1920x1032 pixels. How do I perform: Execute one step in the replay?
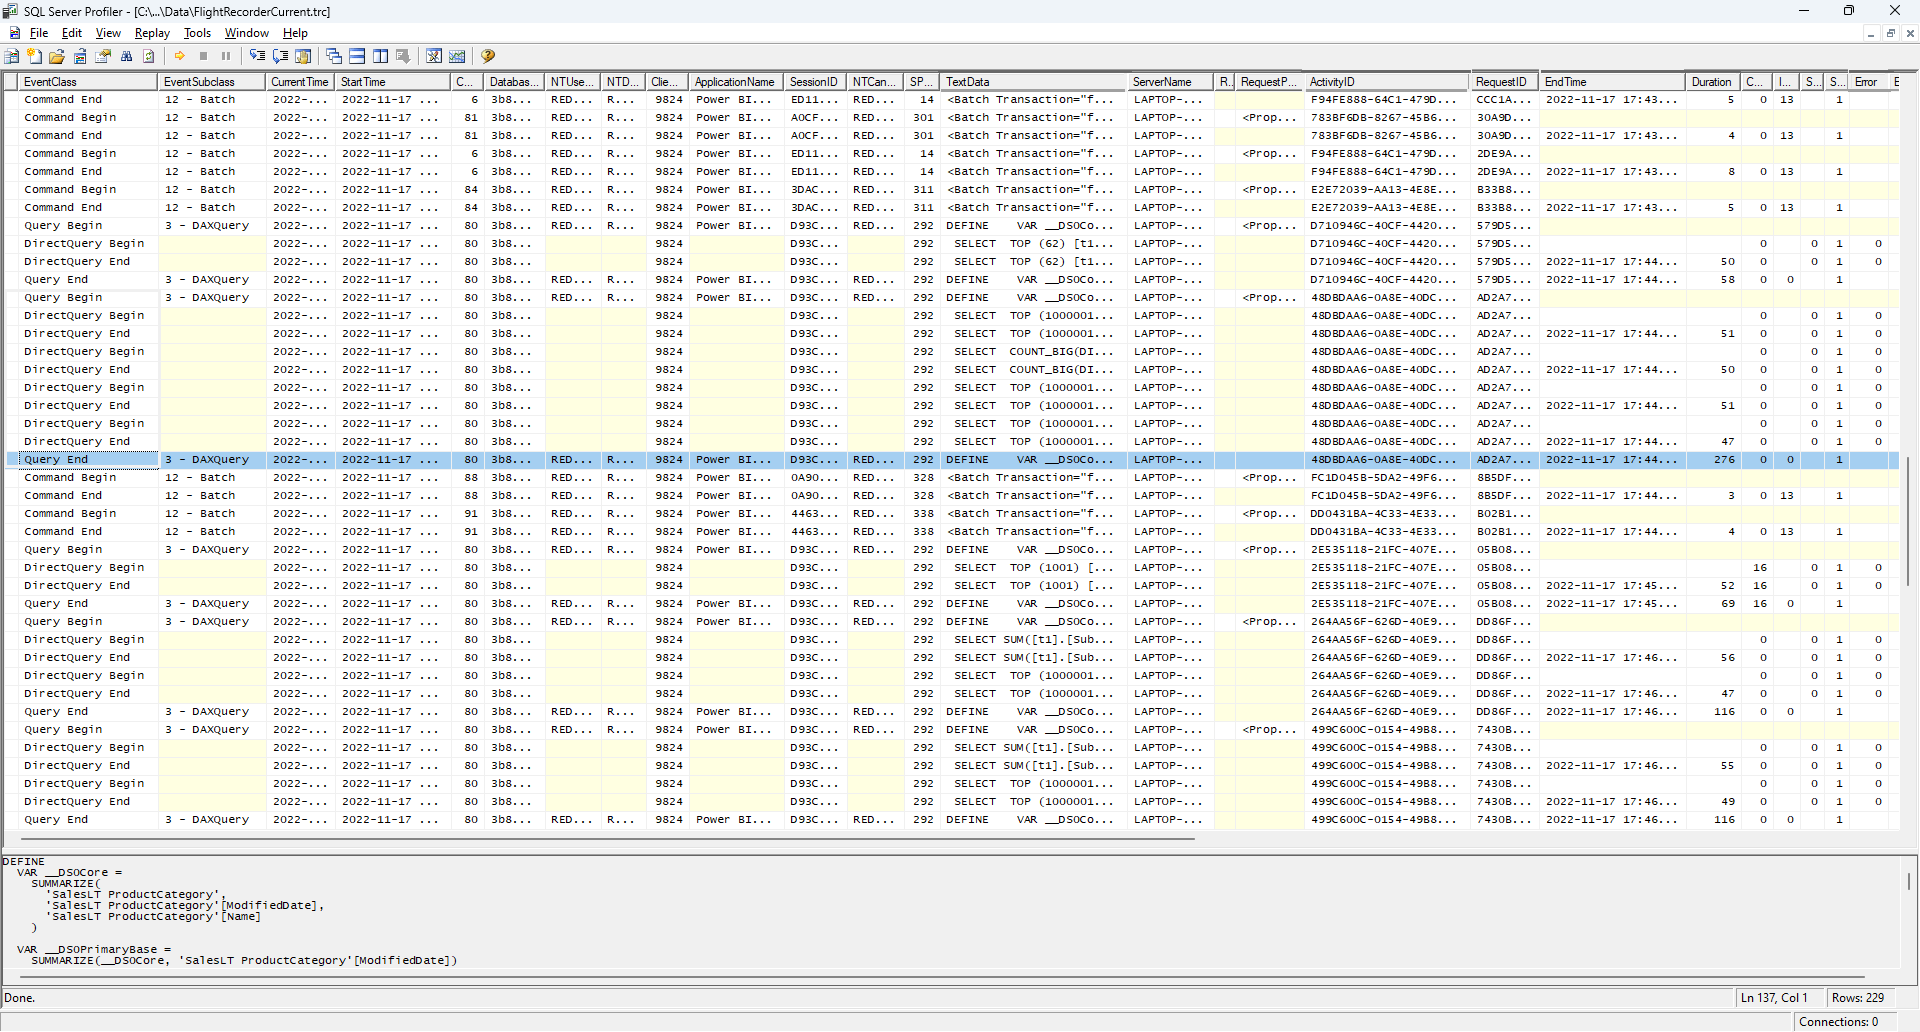[258, 56]
